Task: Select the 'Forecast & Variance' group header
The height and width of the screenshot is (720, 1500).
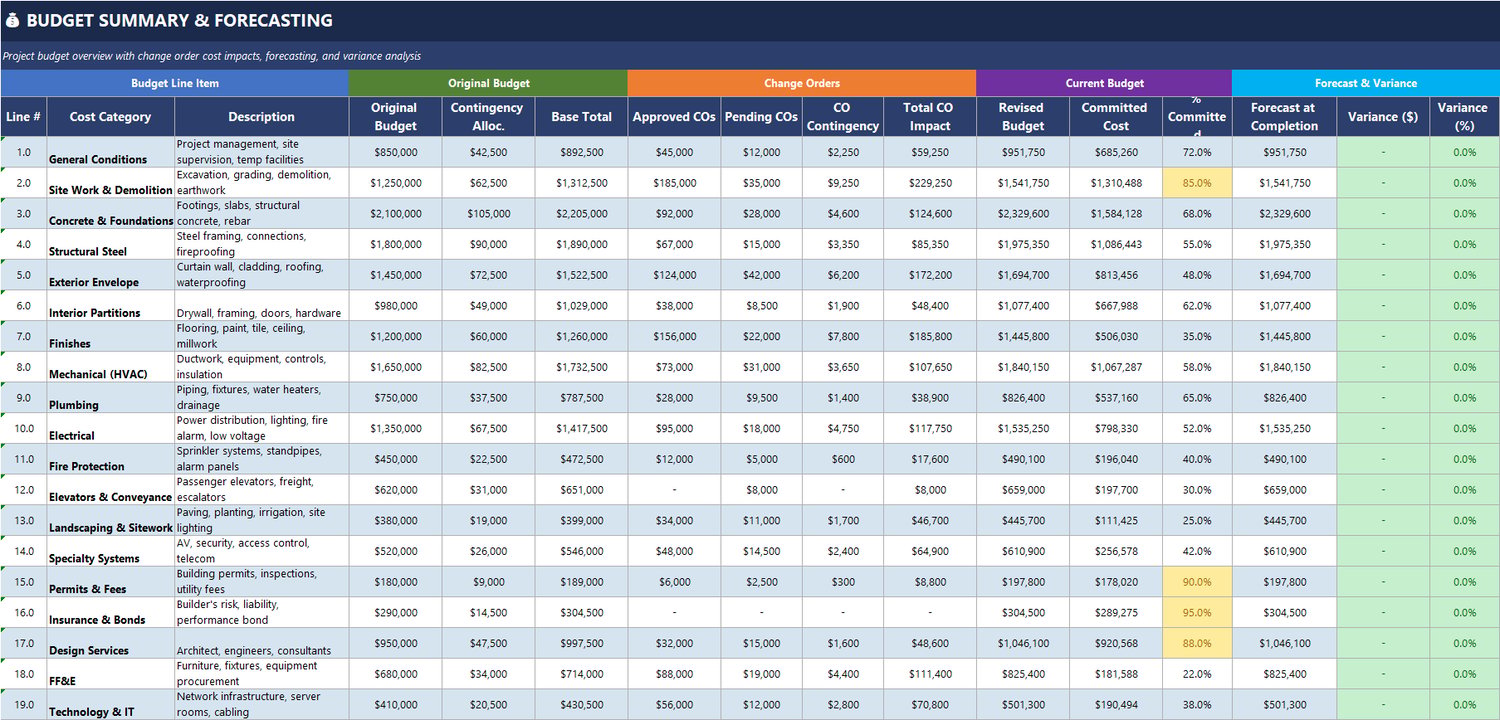Action: [x=1366, y=83]
